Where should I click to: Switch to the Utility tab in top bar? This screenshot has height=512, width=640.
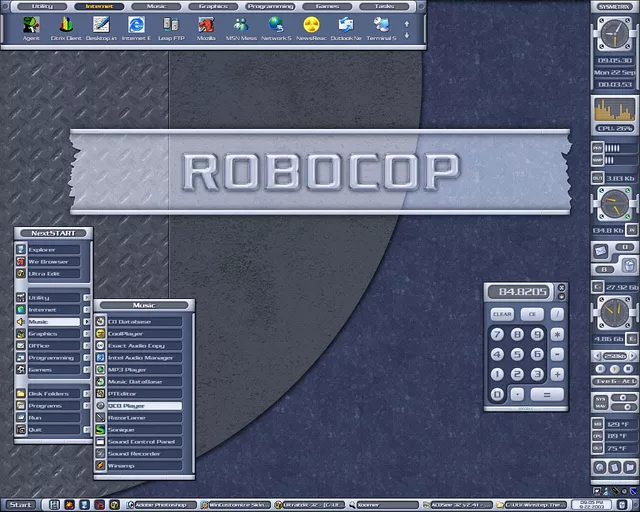42,6
